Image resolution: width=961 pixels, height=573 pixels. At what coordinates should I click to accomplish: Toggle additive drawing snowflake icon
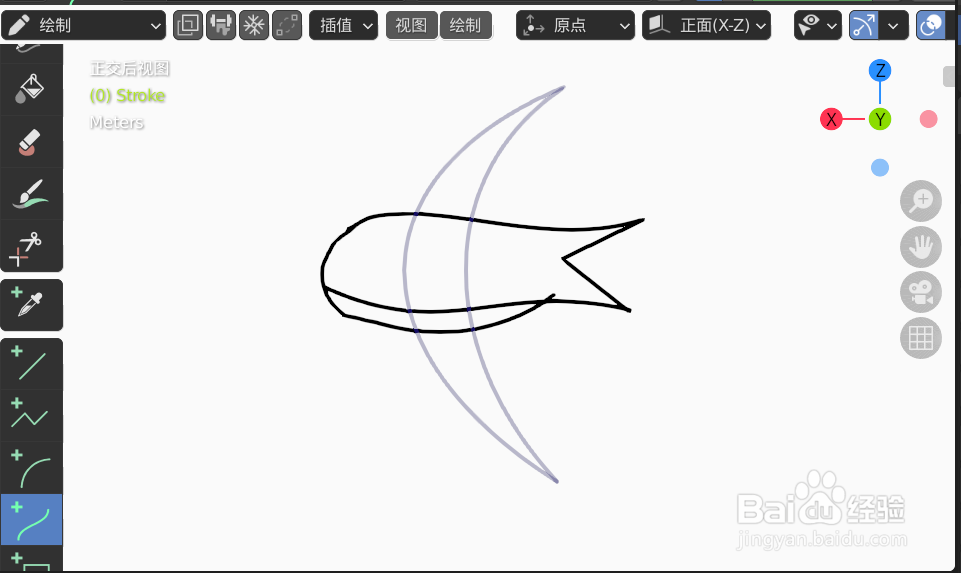pyautogui.click(x=254, y=25)
